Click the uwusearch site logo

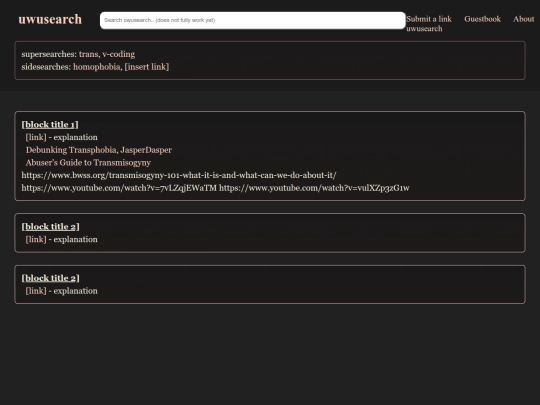click(50, 20)
